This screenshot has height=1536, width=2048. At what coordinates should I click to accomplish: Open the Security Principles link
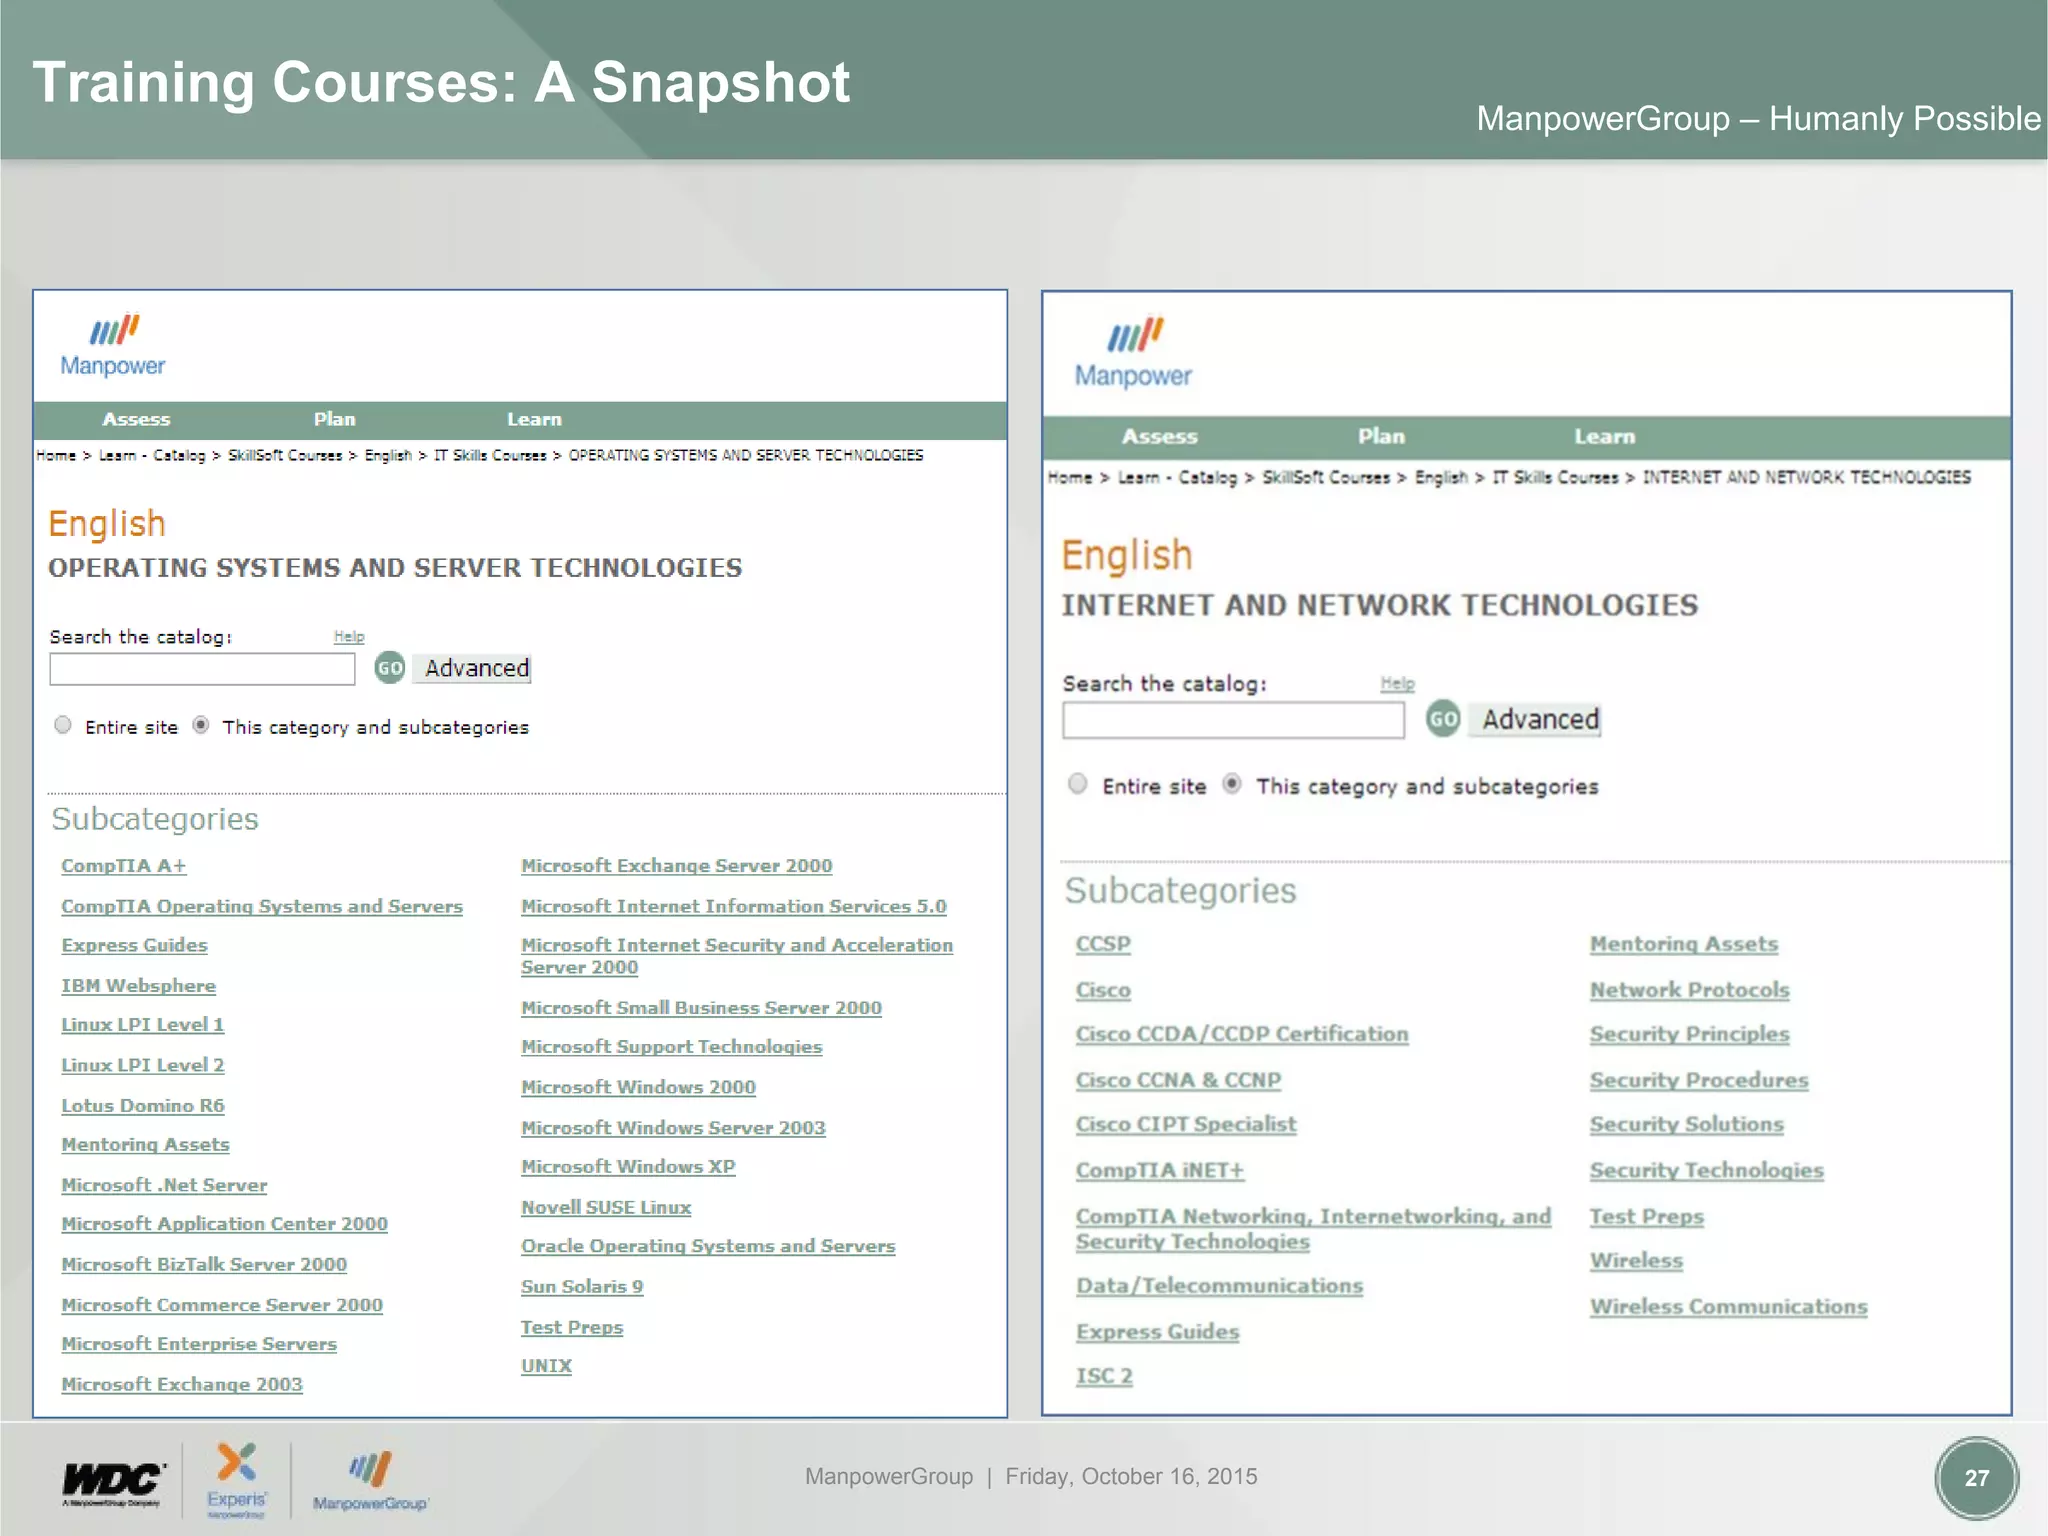tap(1690, 1034)
